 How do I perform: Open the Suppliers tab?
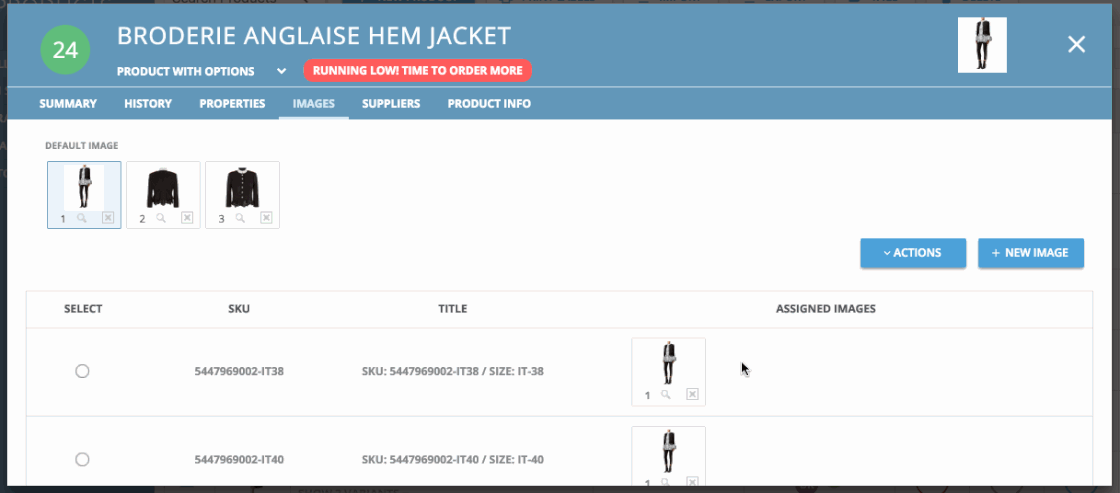[x=391, y=104]
